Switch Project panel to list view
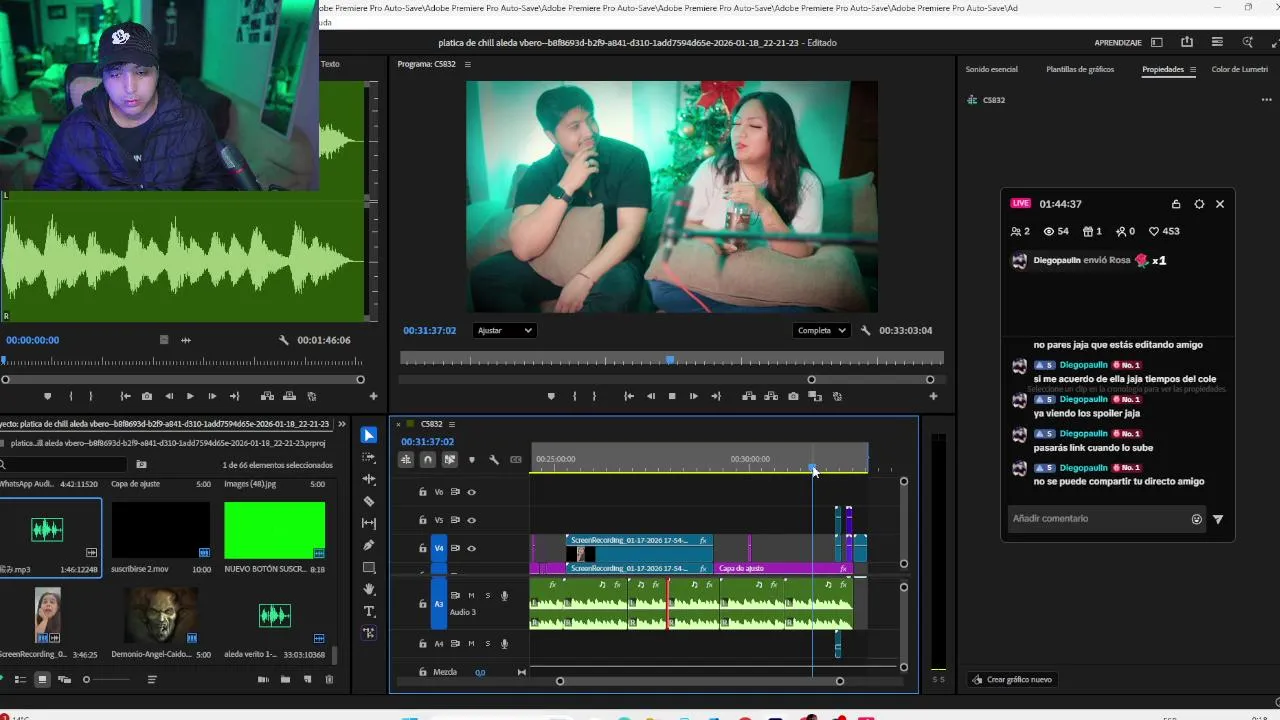Viewport: 1280px width, 720px height. [20, 680]
